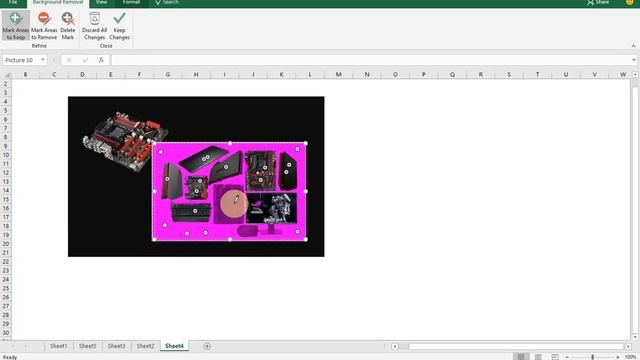This screenshot has height=360, width=640.
Task: Click the Select All corner
Action: 7,74
